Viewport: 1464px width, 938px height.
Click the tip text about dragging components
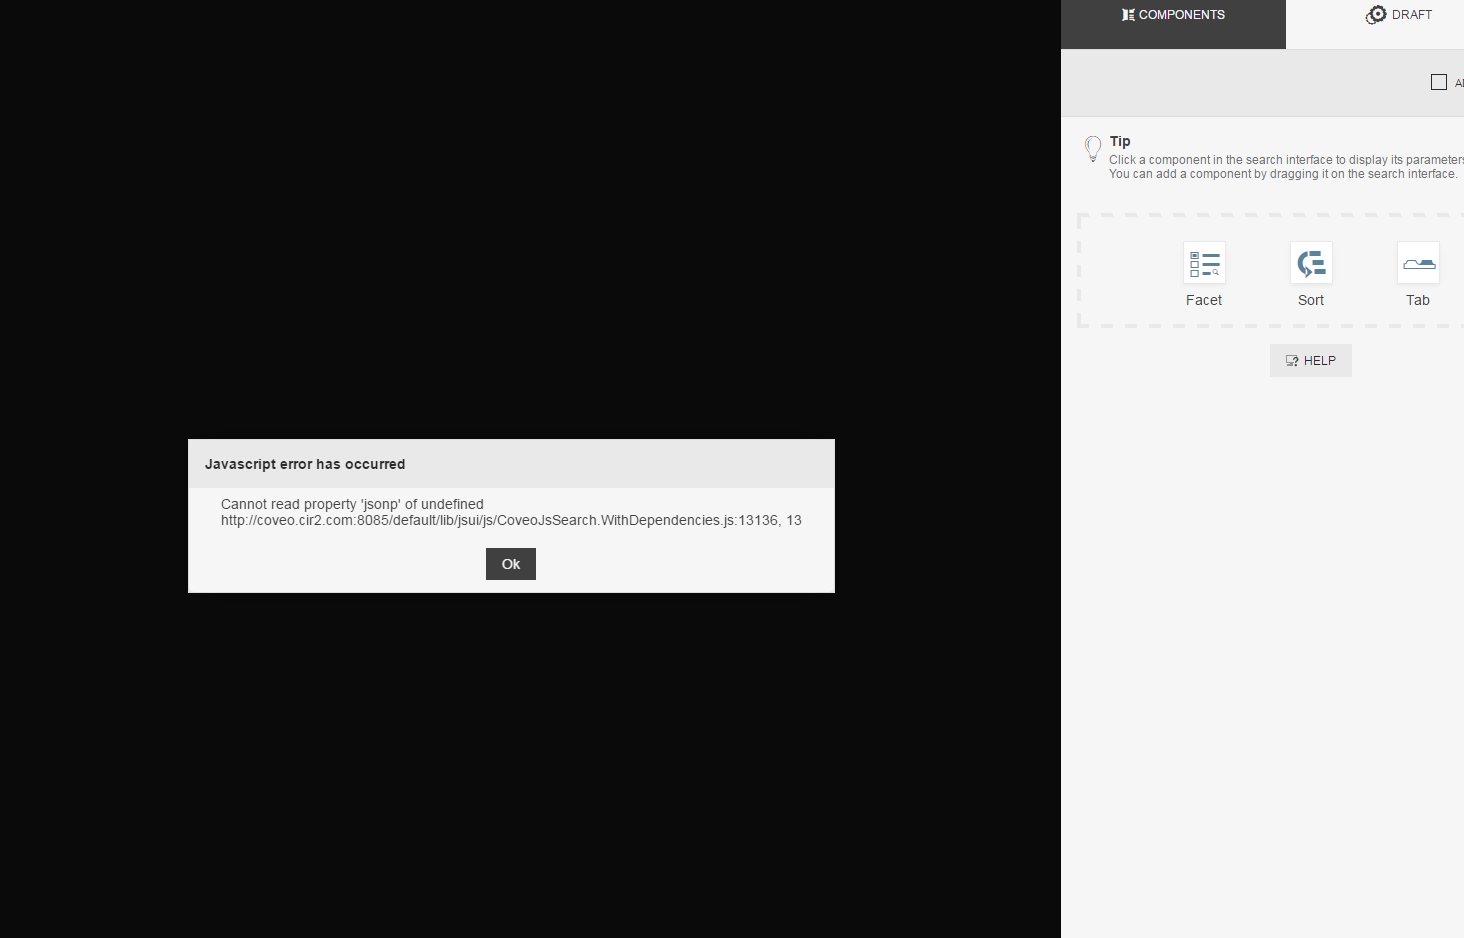(x=1283, y=174)
